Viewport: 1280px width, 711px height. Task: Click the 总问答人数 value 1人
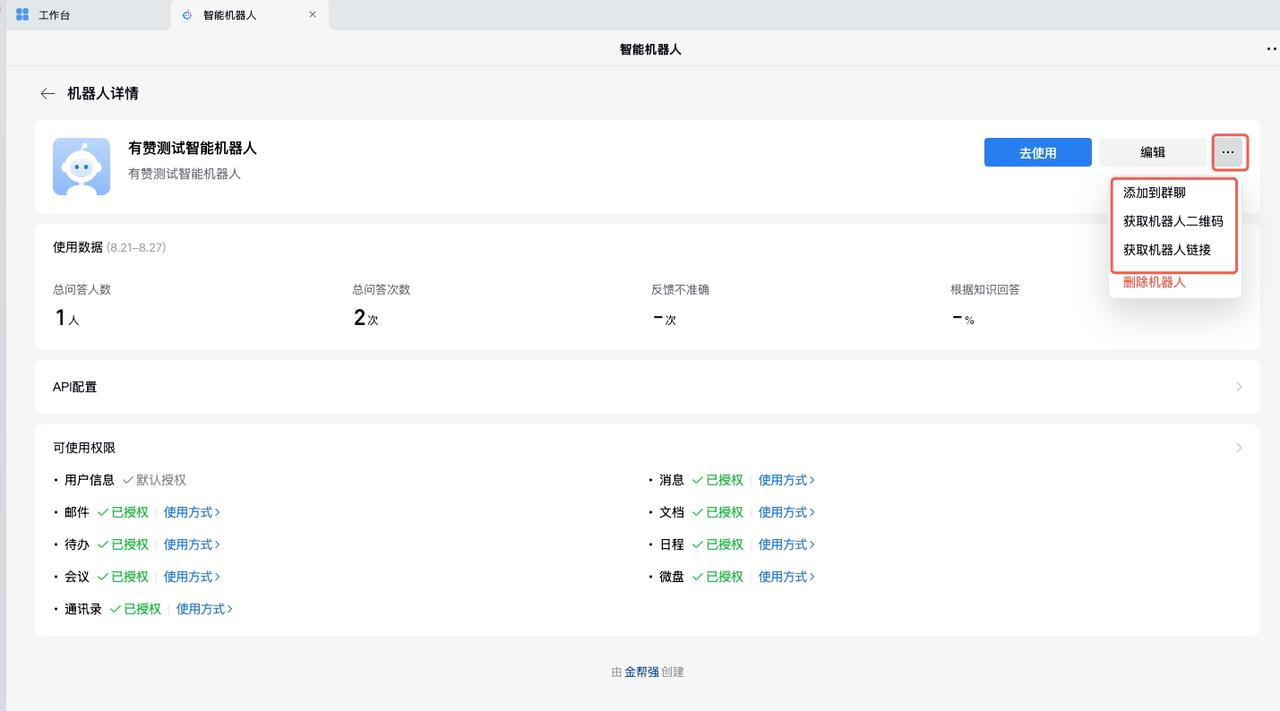point(67,318)
